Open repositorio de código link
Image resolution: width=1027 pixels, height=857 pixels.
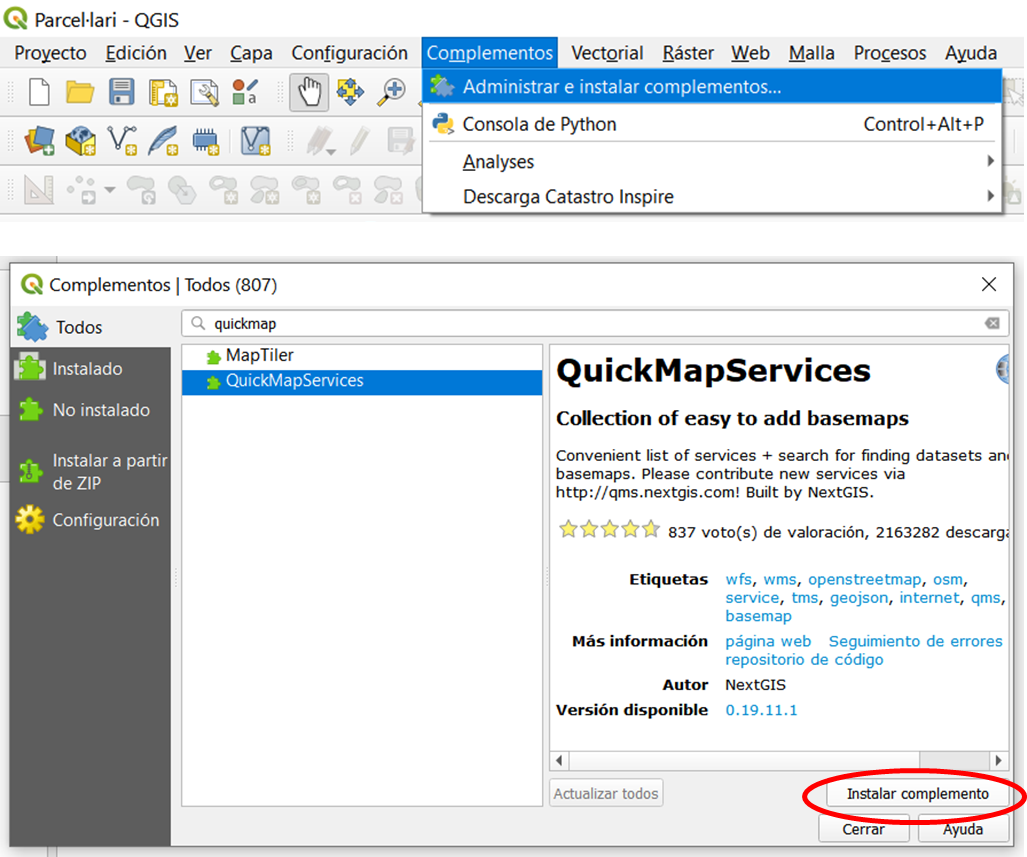click(x=804, y=659)
